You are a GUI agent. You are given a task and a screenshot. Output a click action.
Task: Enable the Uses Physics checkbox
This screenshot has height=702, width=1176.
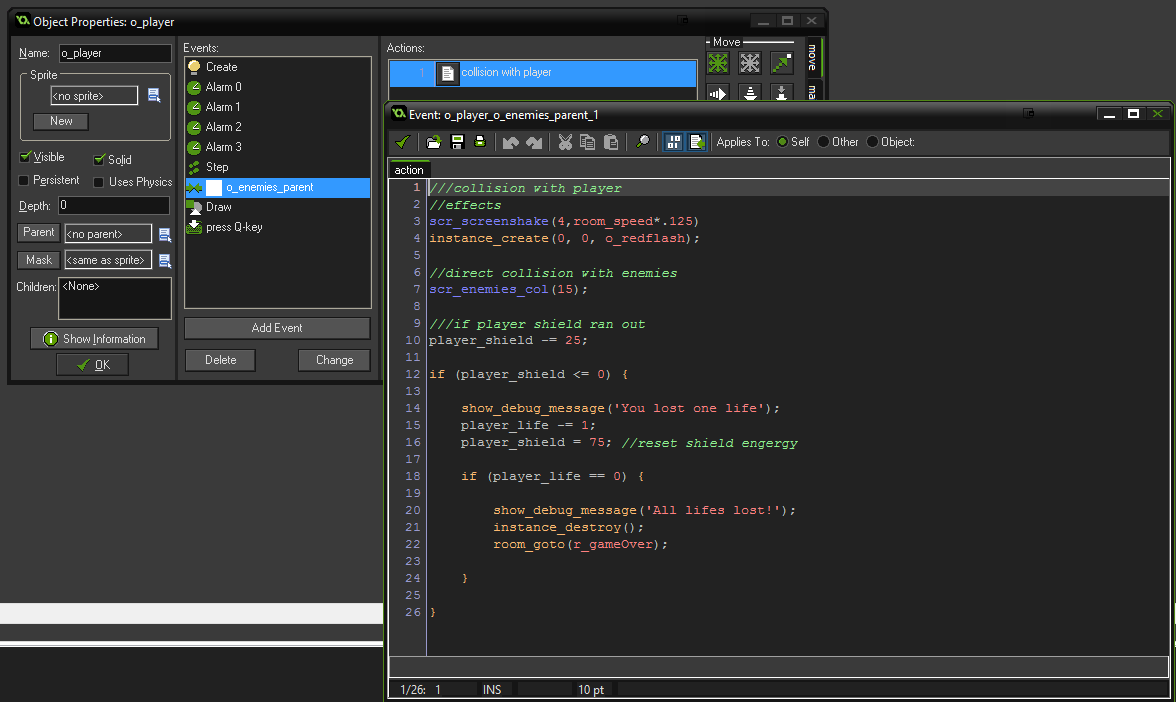[99, 182]
